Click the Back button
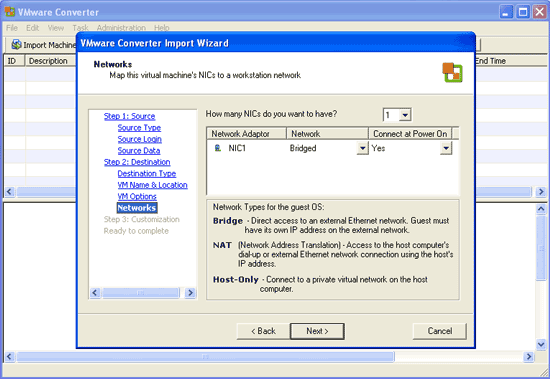 click(x=263, y=331)
